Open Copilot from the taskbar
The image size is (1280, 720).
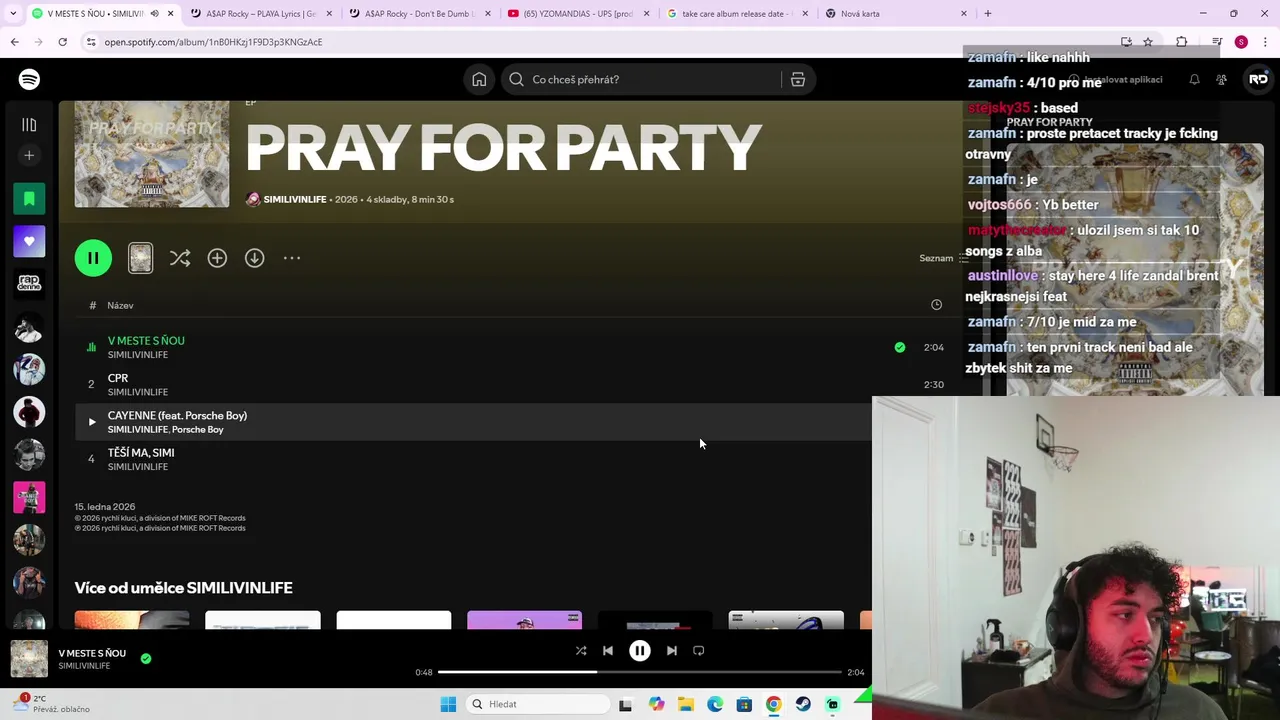[656, 704]
